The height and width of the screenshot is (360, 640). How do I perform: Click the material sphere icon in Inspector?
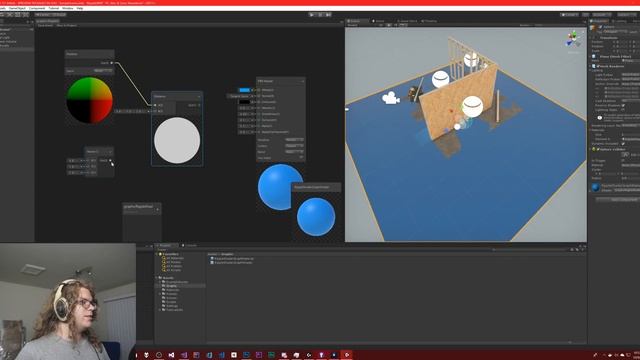click(596, 187)
